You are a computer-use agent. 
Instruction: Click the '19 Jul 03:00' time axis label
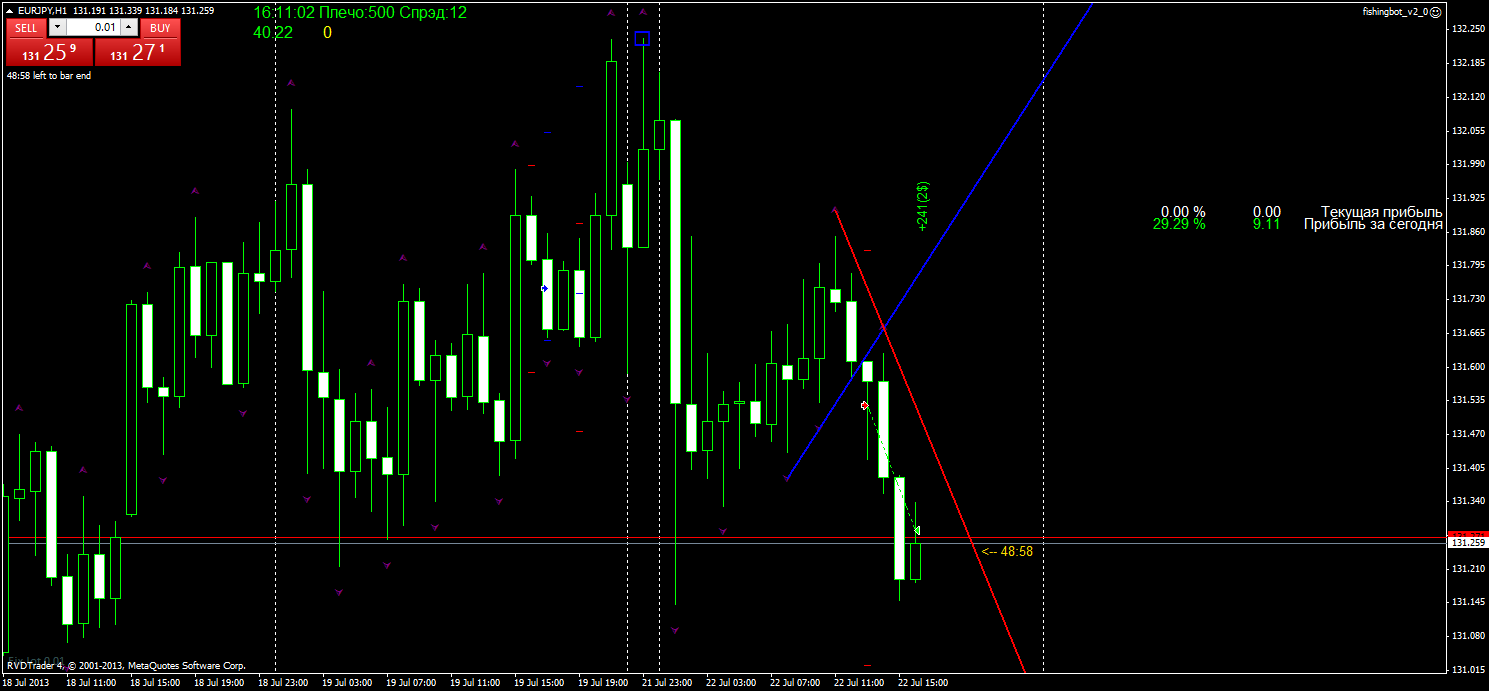347,683
